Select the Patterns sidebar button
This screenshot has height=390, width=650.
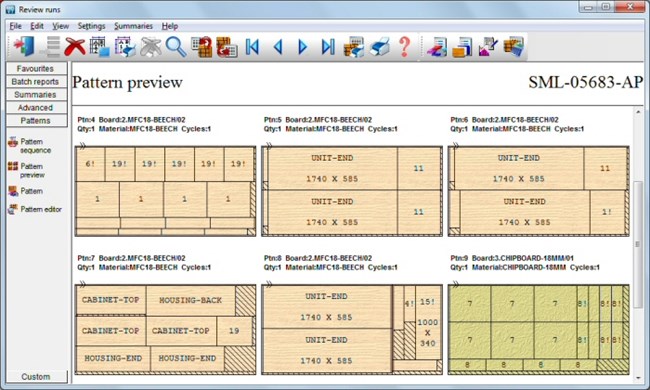36,121
